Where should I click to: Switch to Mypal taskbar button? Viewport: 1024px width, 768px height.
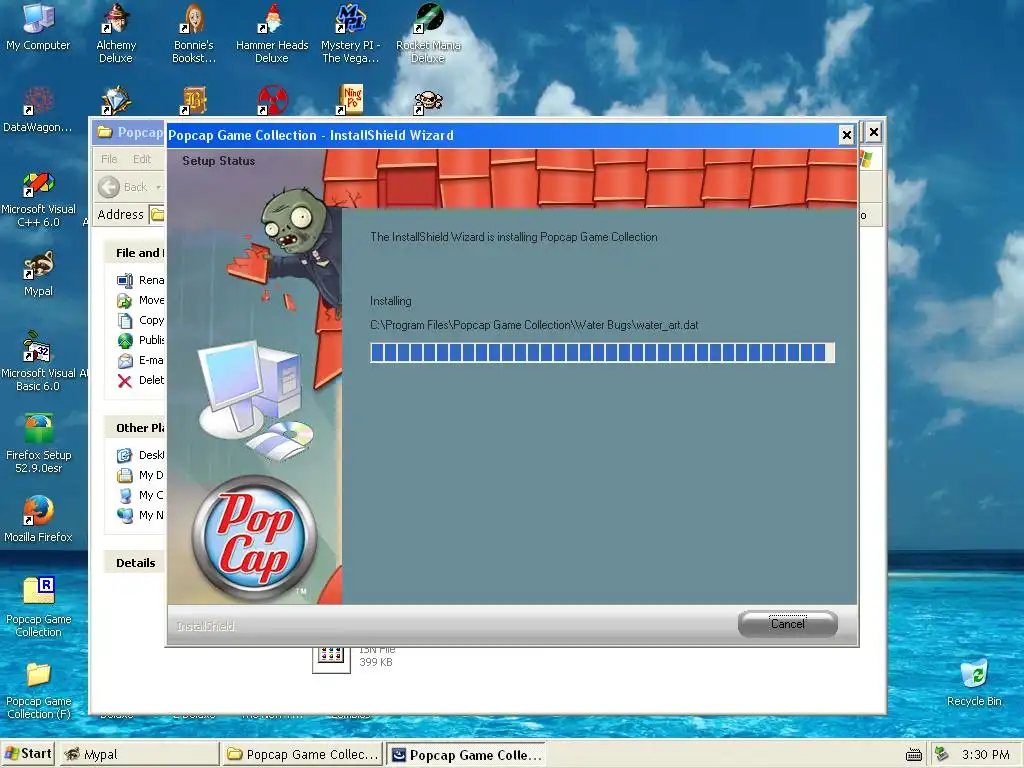click(138, 754)
